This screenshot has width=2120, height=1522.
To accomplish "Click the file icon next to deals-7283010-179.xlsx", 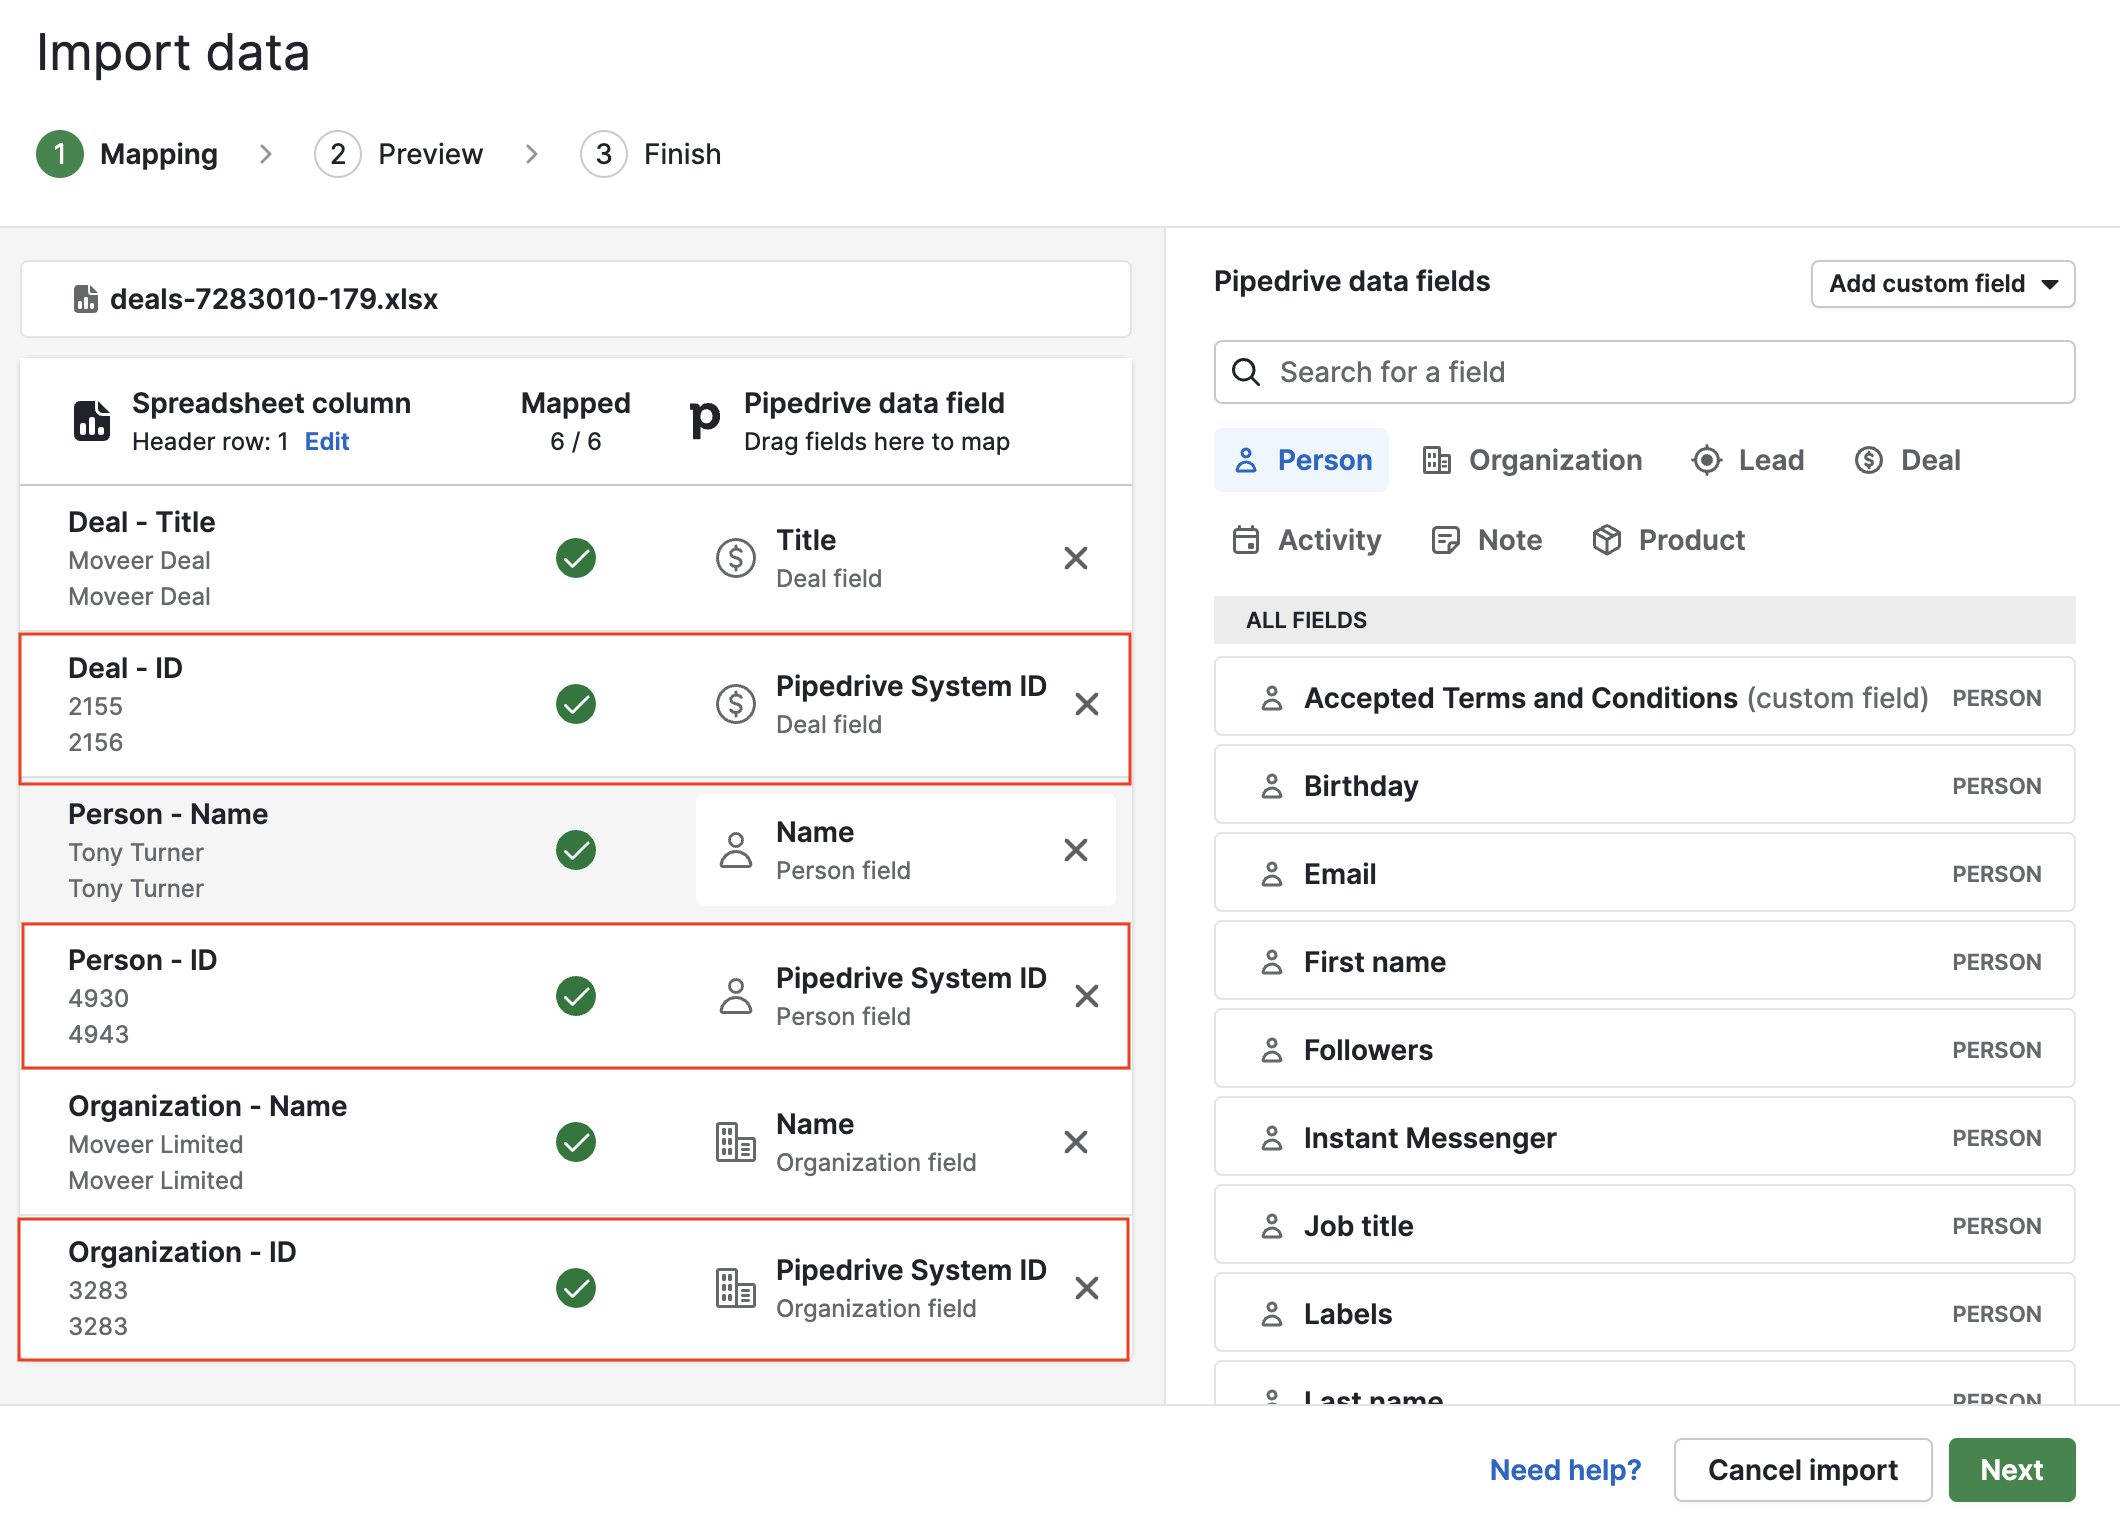I will click(x=86, y=299).
